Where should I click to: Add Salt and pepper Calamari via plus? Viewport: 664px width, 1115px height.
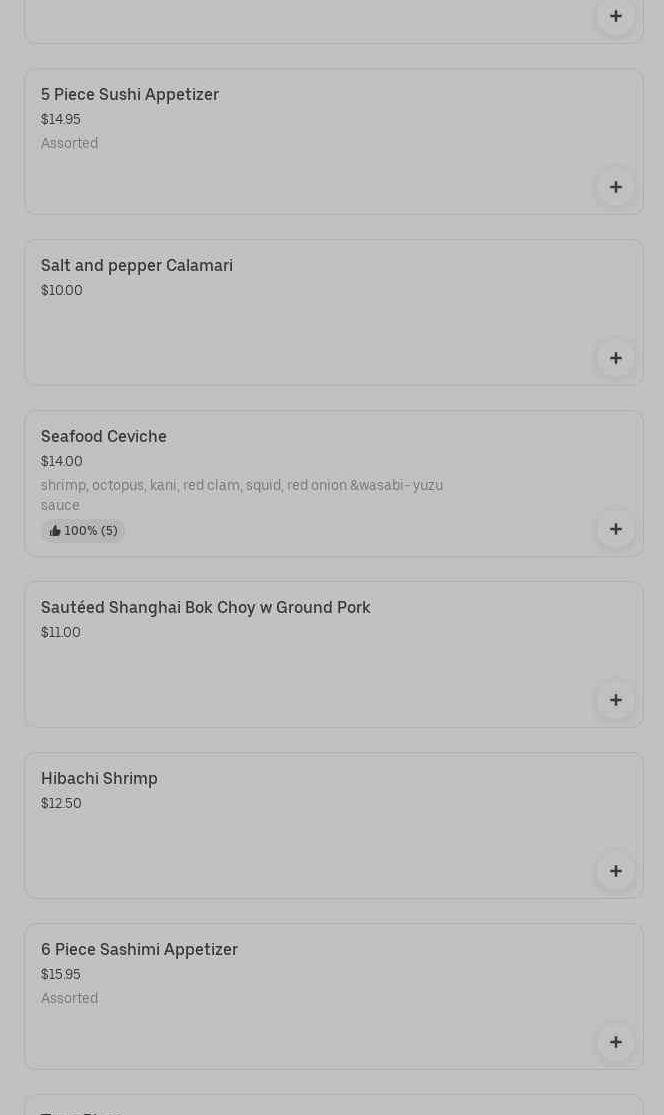tap(615, 358)
